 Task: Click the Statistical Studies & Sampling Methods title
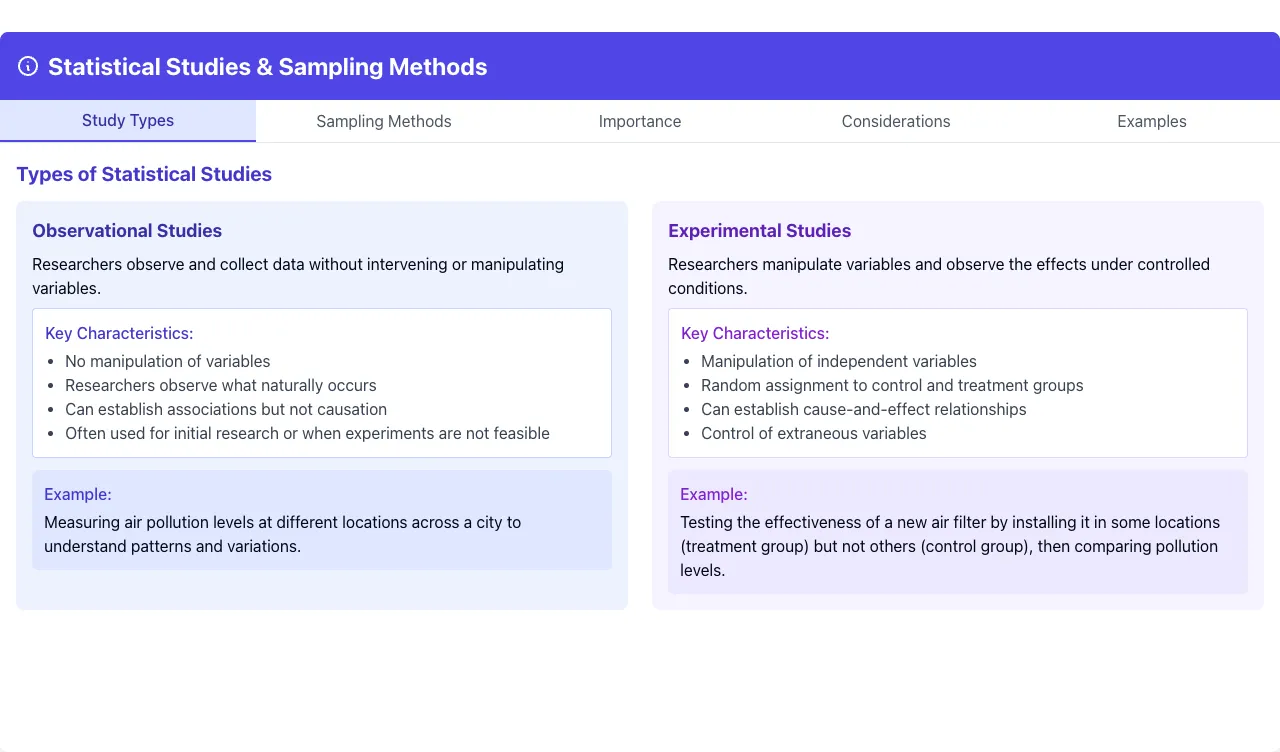268,67
